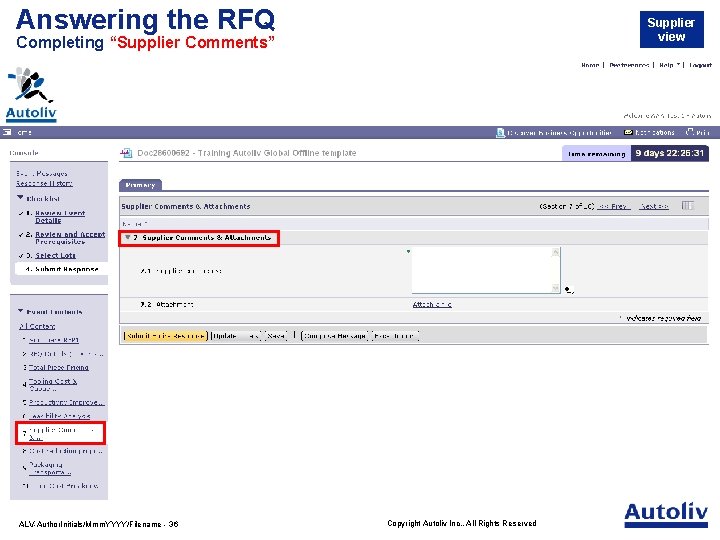
Task: Click the Logout link
Action: [700, 65]
